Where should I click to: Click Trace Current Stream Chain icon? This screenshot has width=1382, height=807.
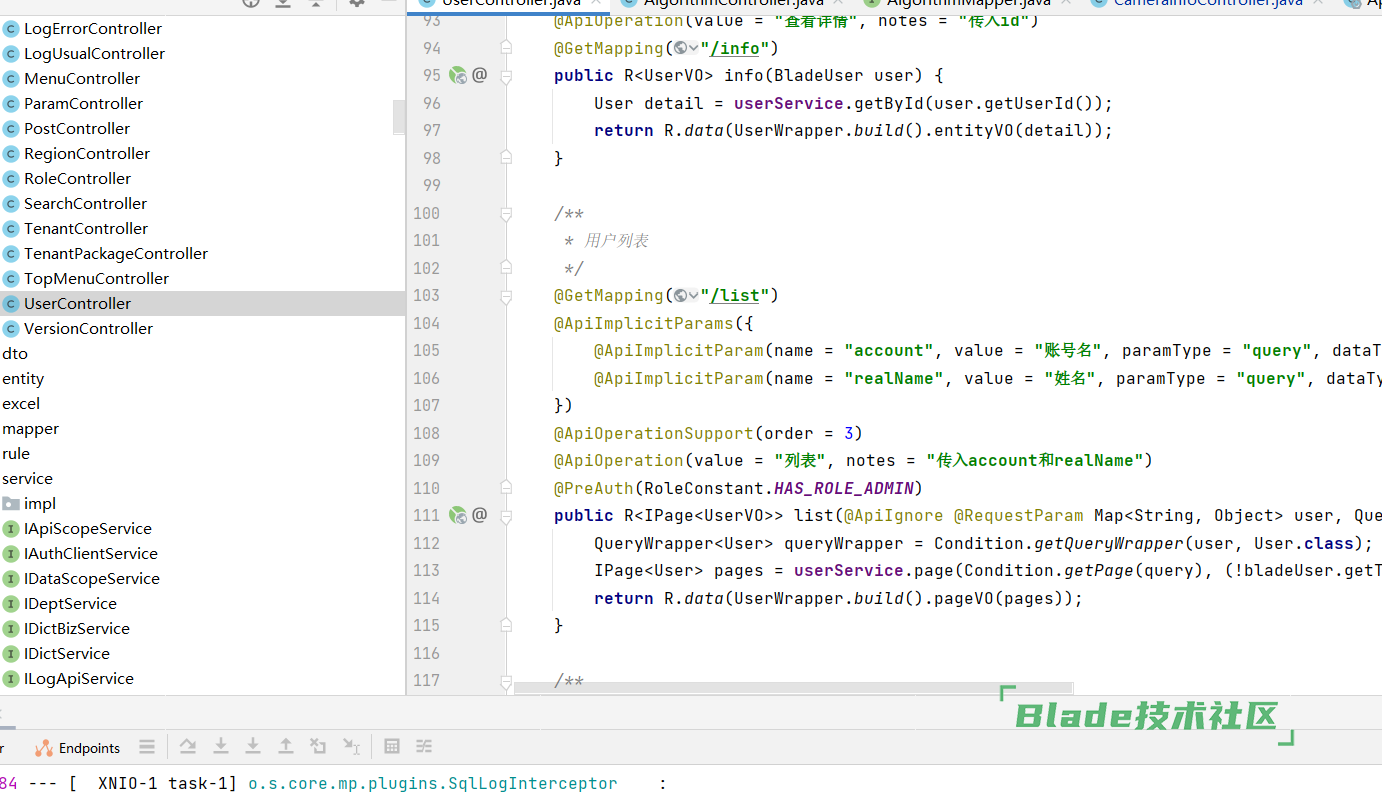tap(424, 746)
